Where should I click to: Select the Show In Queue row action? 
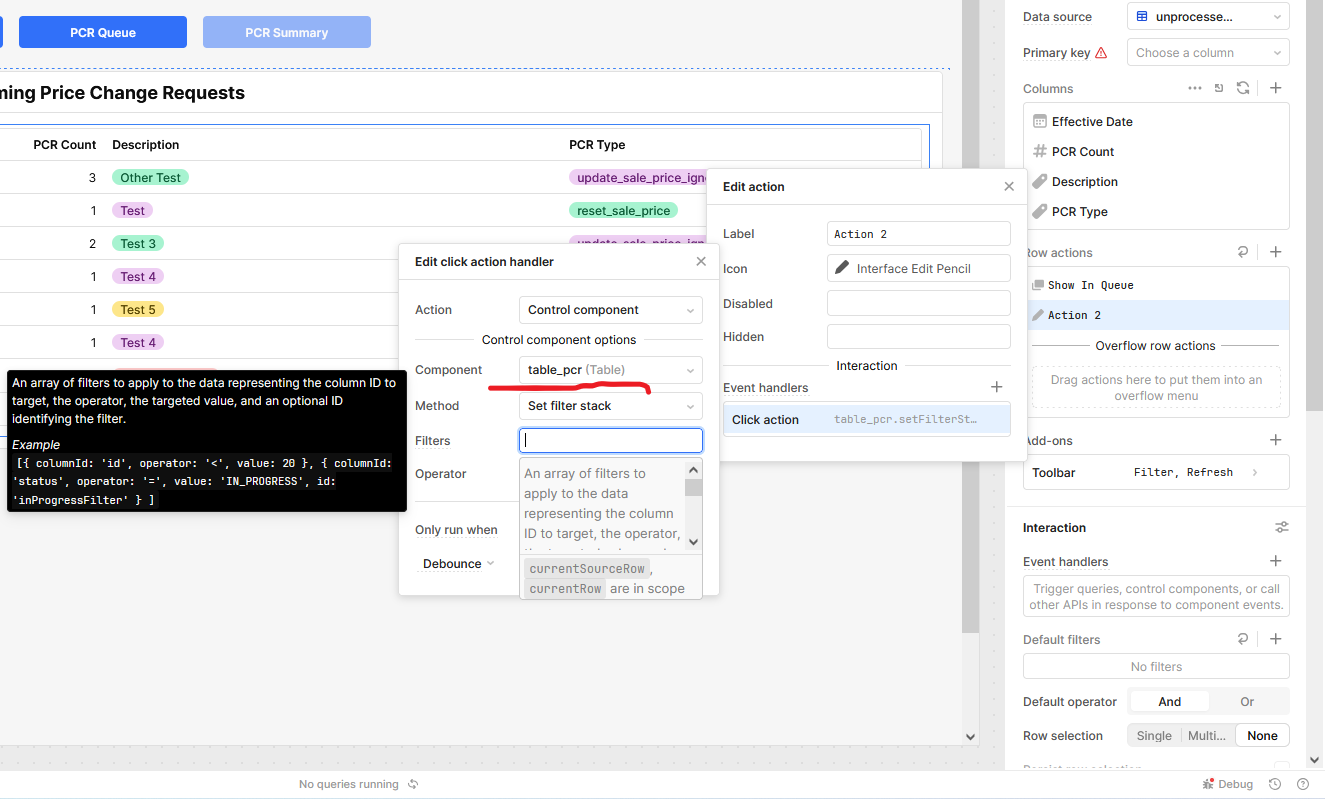pos(1090,285)
